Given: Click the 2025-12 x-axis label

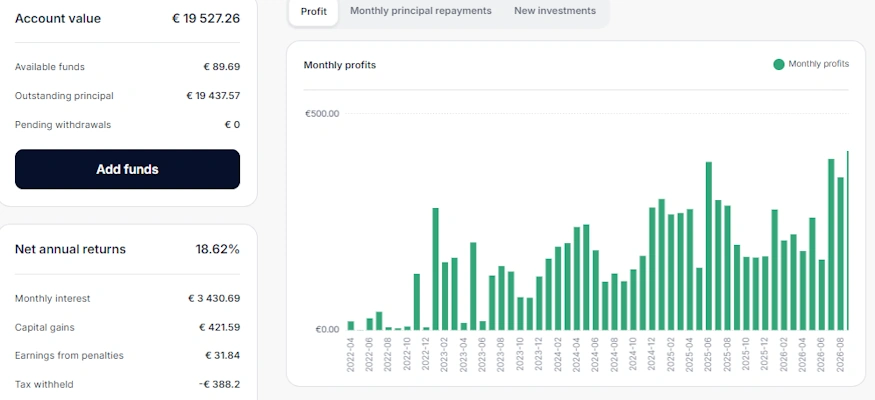Looking at the screenshot, I should [x=765, y=355].
